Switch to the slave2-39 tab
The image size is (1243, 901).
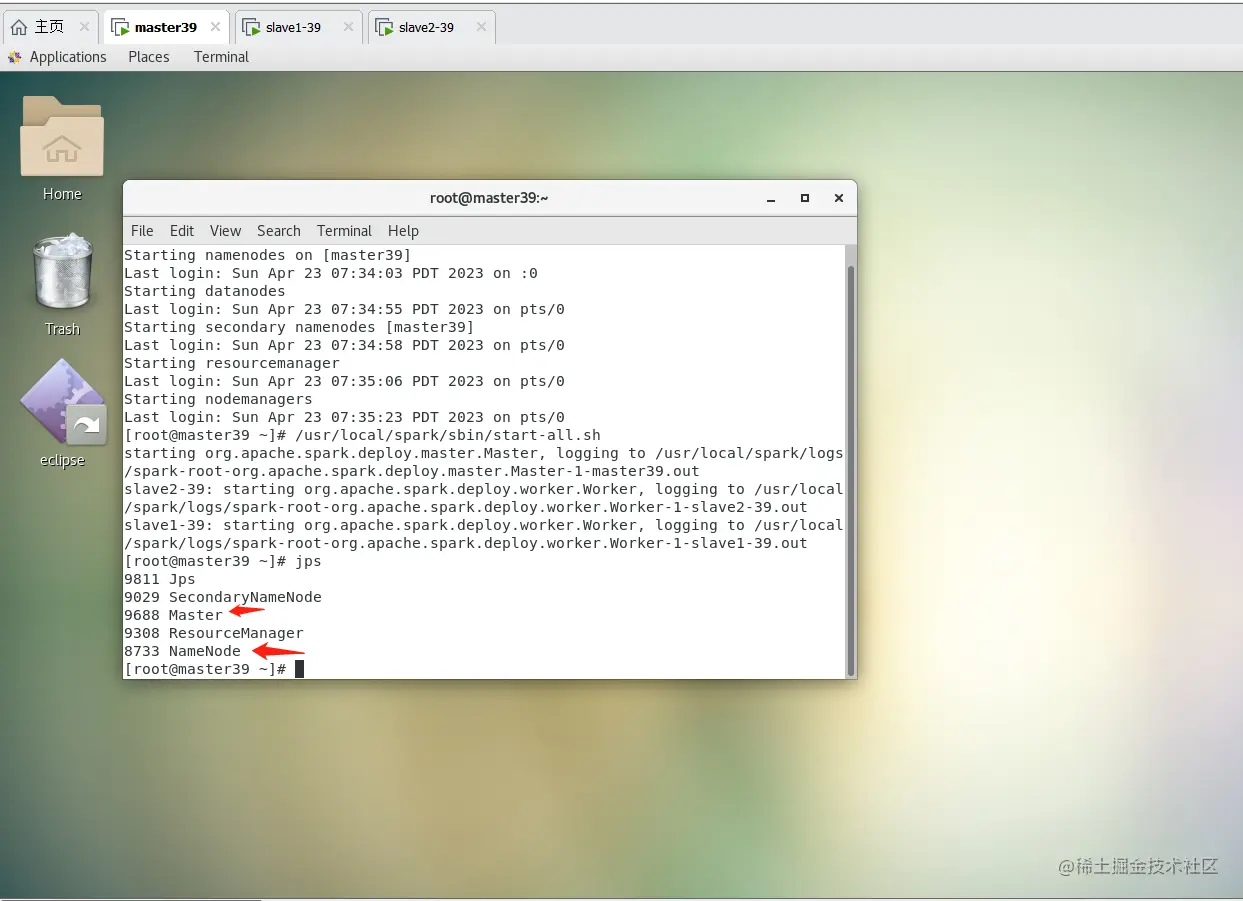tap(431, 27)
